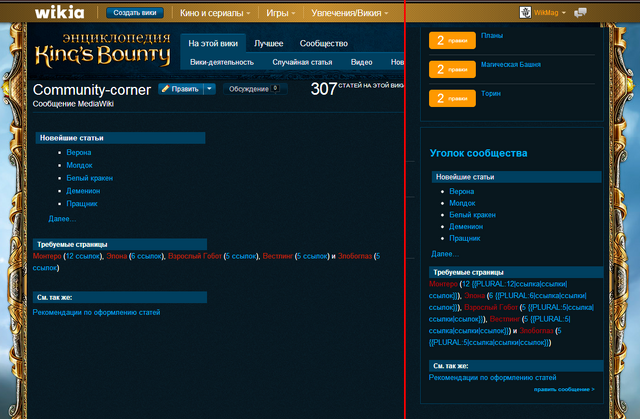Click the orange 2 правки badge beside Планы
Screen dimensions: 640x419
(452, 40)
